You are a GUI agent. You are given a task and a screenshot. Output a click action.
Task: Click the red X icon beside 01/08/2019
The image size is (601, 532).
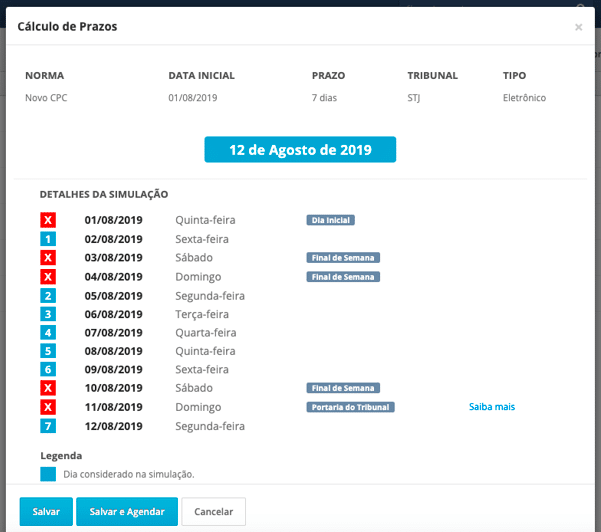[48, 220]
